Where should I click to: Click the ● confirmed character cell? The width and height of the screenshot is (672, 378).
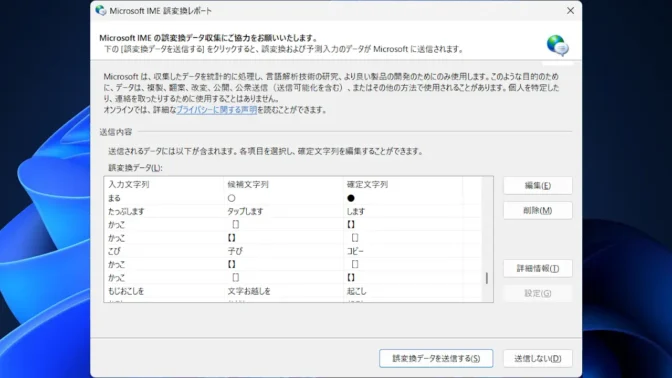351,198
